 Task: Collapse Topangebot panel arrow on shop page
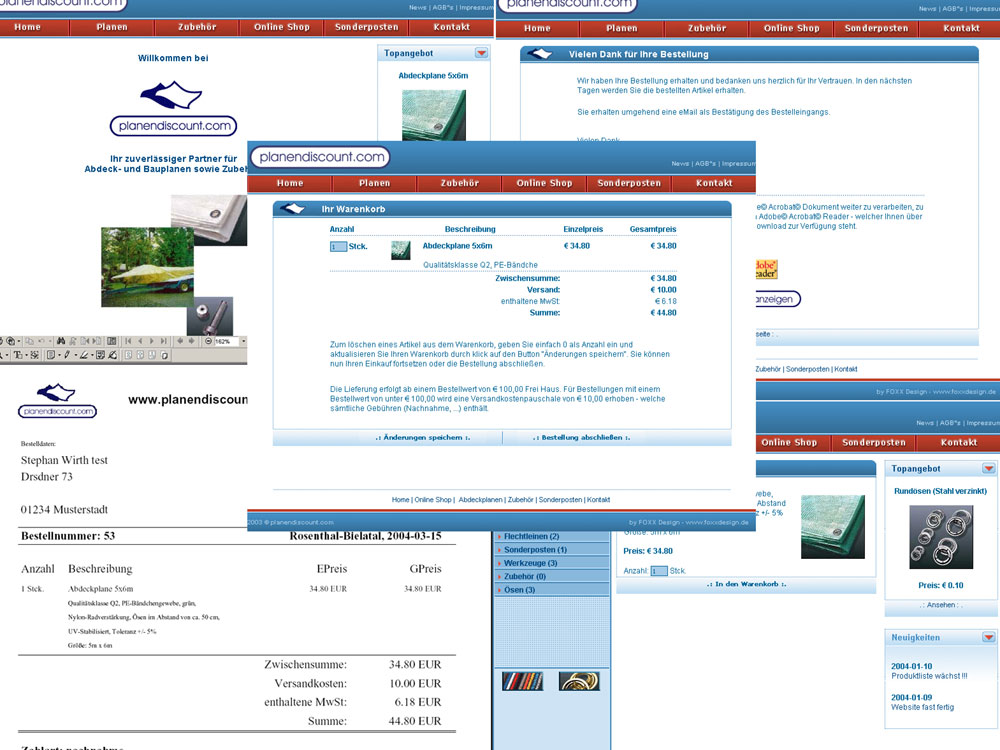click(x=989, y=468)
